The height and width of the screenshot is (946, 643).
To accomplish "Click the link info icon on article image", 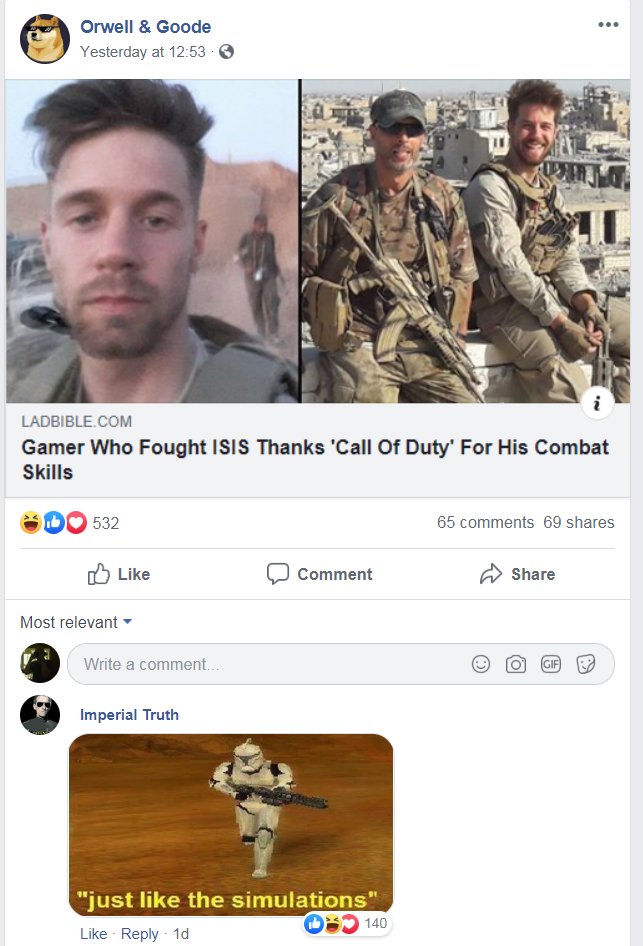I will (x=597, y=402).
